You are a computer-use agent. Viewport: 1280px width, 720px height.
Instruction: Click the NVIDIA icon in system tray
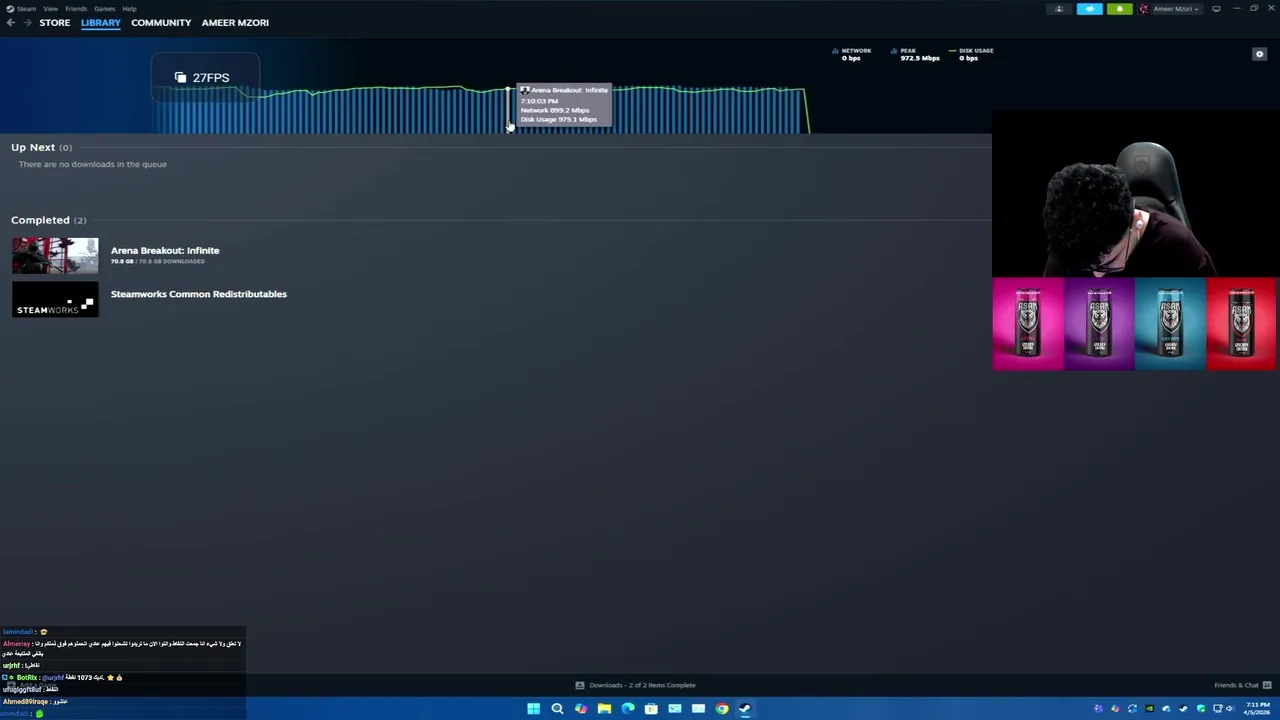(x=1149, y=709)
